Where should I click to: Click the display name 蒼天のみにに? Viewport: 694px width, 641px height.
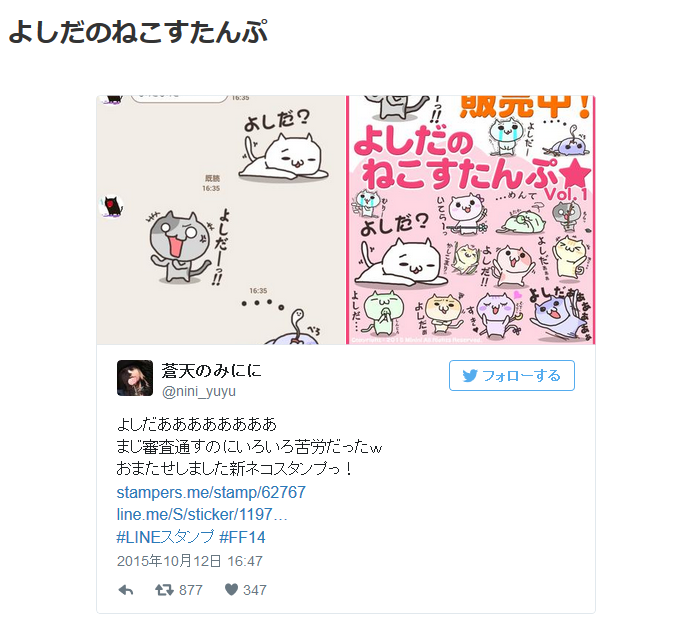(212, 371)
